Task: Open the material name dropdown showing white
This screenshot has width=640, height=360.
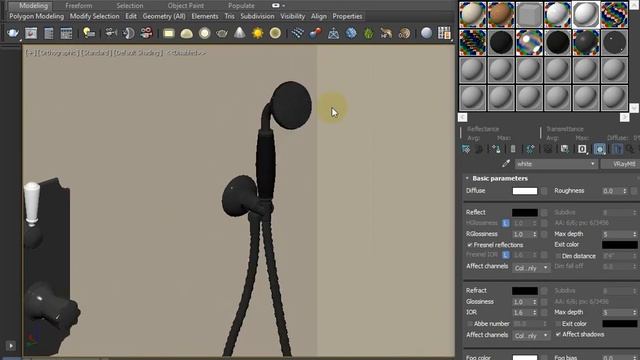Action: (x=556, y=164)
